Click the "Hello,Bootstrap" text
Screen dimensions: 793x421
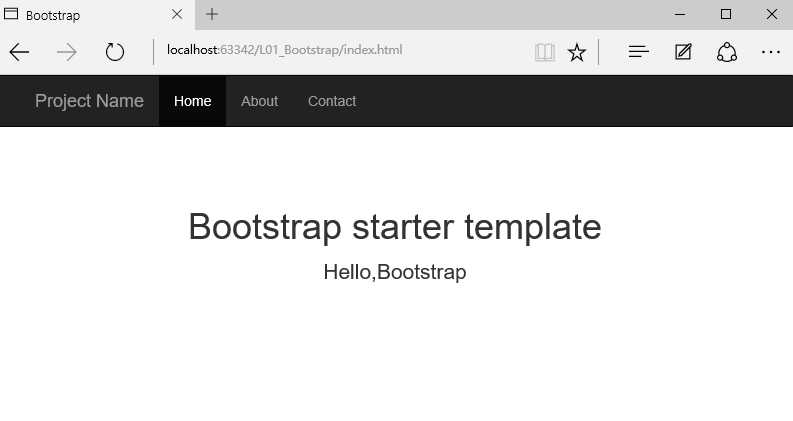(395, 272)
